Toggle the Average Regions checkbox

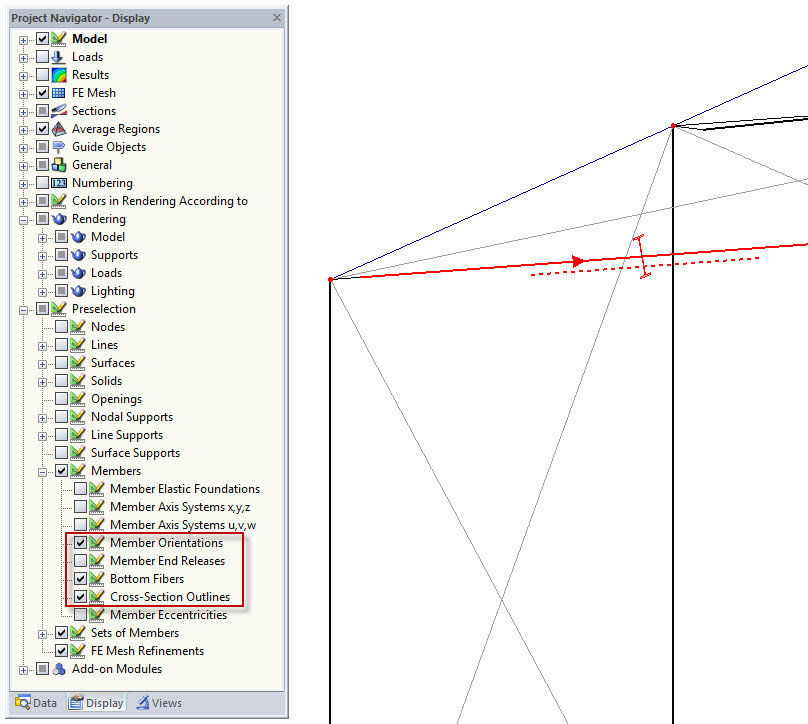(42, 129)
